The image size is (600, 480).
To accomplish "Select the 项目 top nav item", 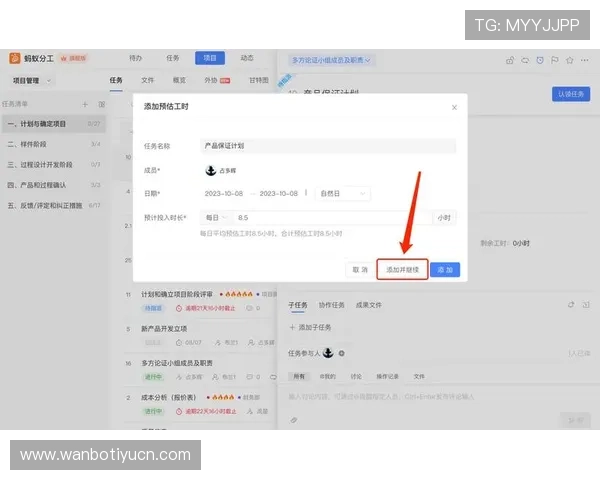I will coord(210,58).
